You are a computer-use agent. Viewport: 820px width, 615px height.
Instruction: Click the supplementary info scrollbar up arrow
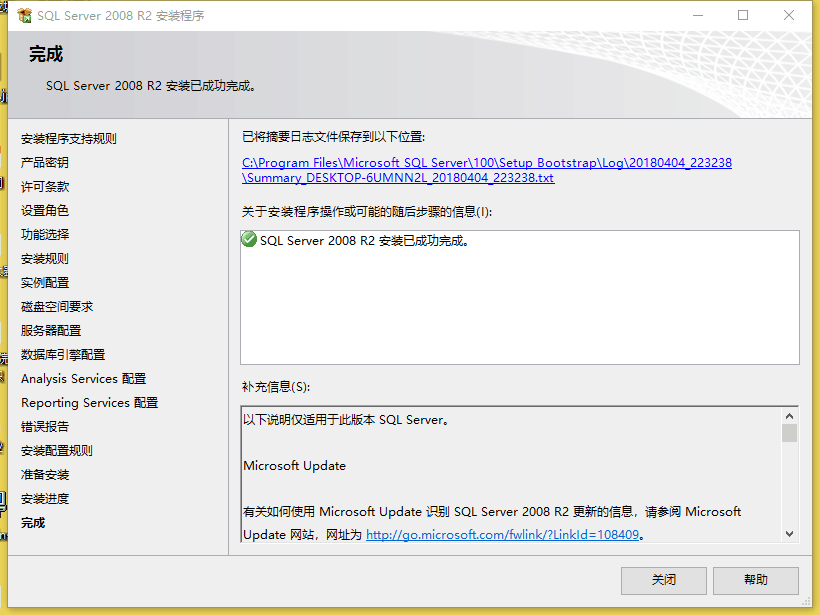point(789,416)
